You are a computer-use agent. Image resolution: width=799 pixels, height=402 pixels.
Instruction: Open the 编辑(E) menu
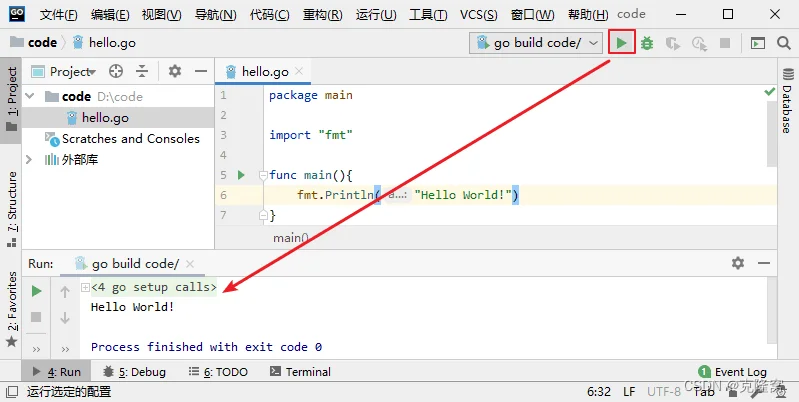pyautogui.click(x=110, y=15)
